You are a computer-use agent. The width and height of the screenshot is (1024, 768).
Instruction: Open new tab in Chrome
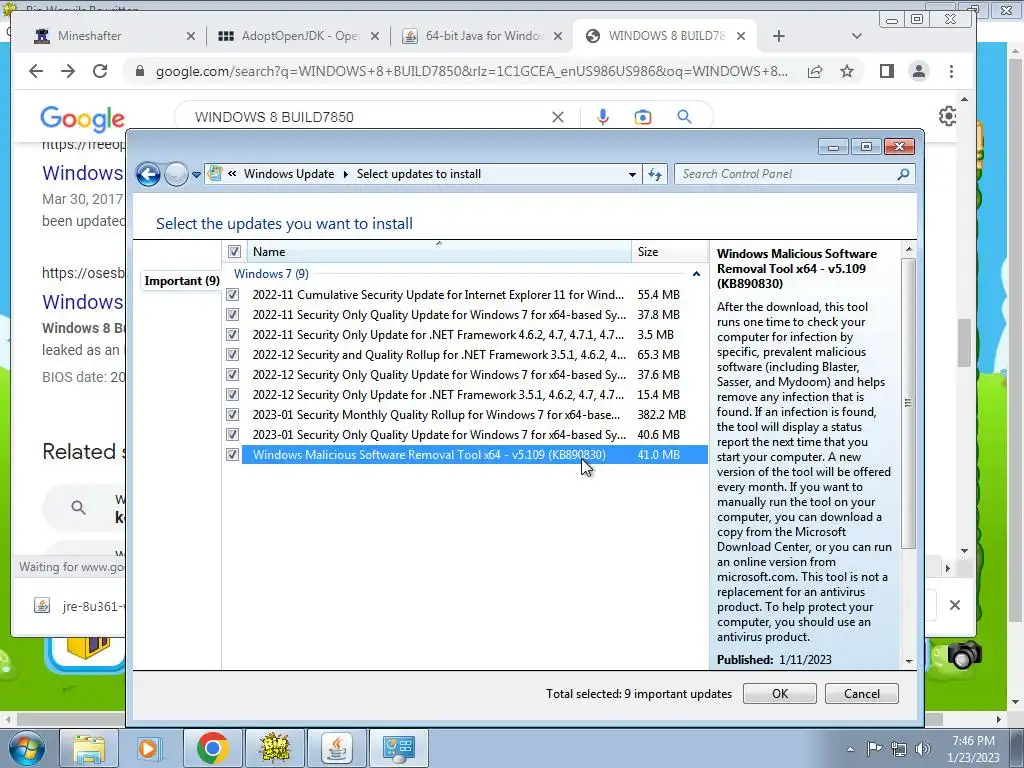coord(778,36)
